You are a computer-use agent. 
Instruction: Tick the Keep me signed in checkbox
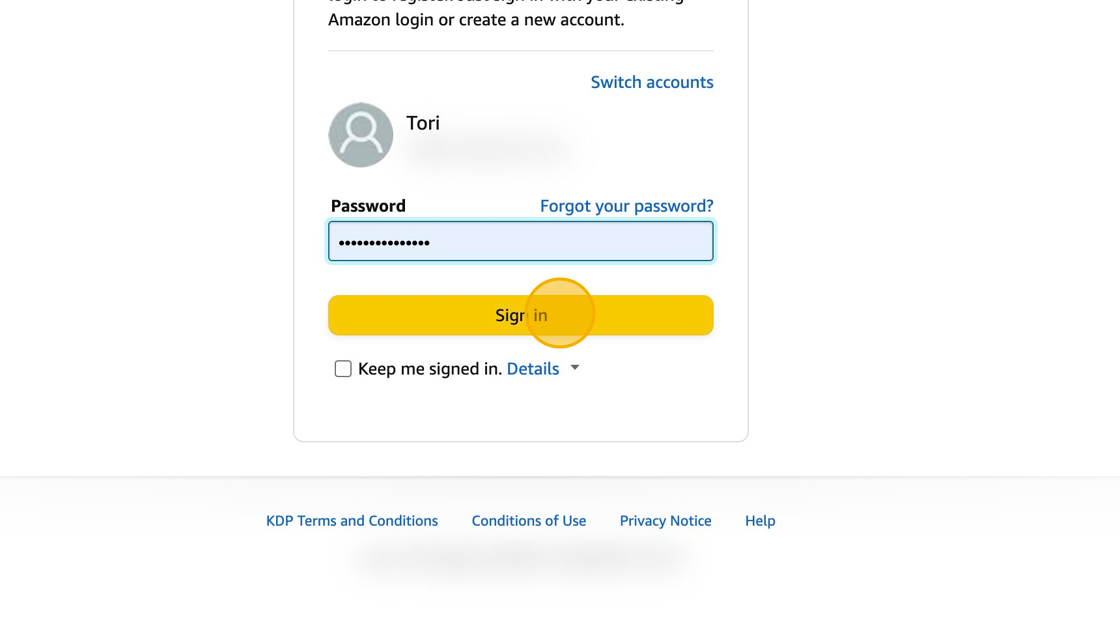pos(343,369)
